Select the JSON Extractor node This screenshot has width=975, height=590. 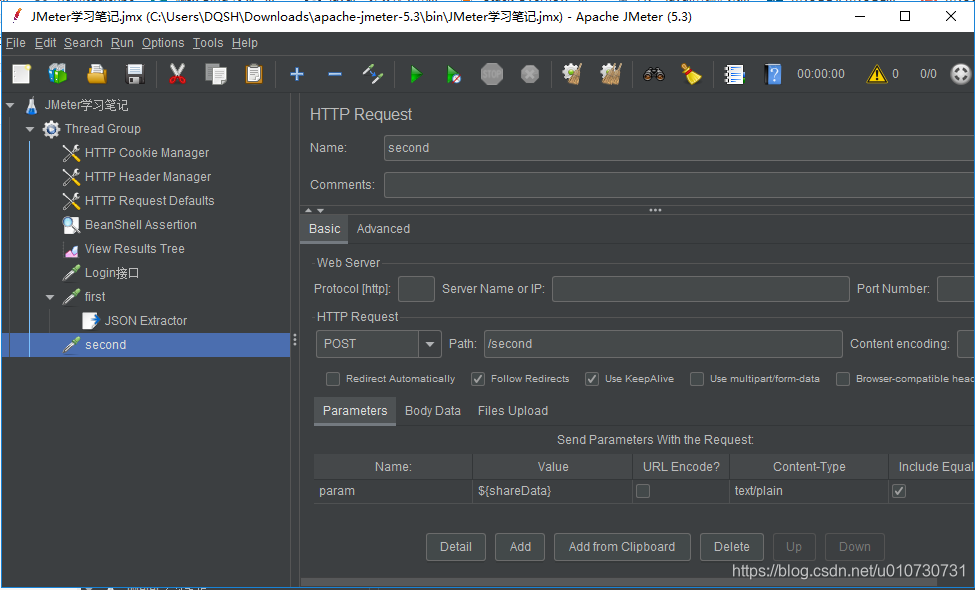tap(146, 321)
